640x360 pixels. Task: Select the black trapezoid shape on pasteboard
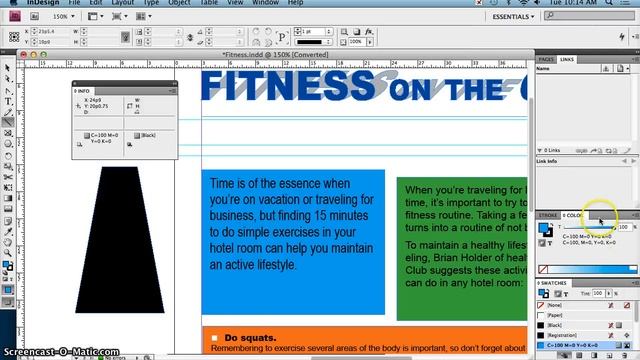(120, 240)
